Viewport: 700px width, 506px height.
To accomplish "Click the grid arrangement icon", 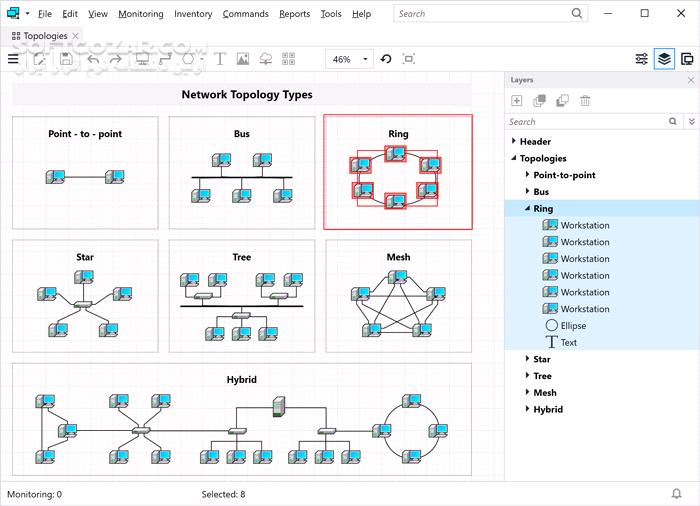I will tap(288, 59).
